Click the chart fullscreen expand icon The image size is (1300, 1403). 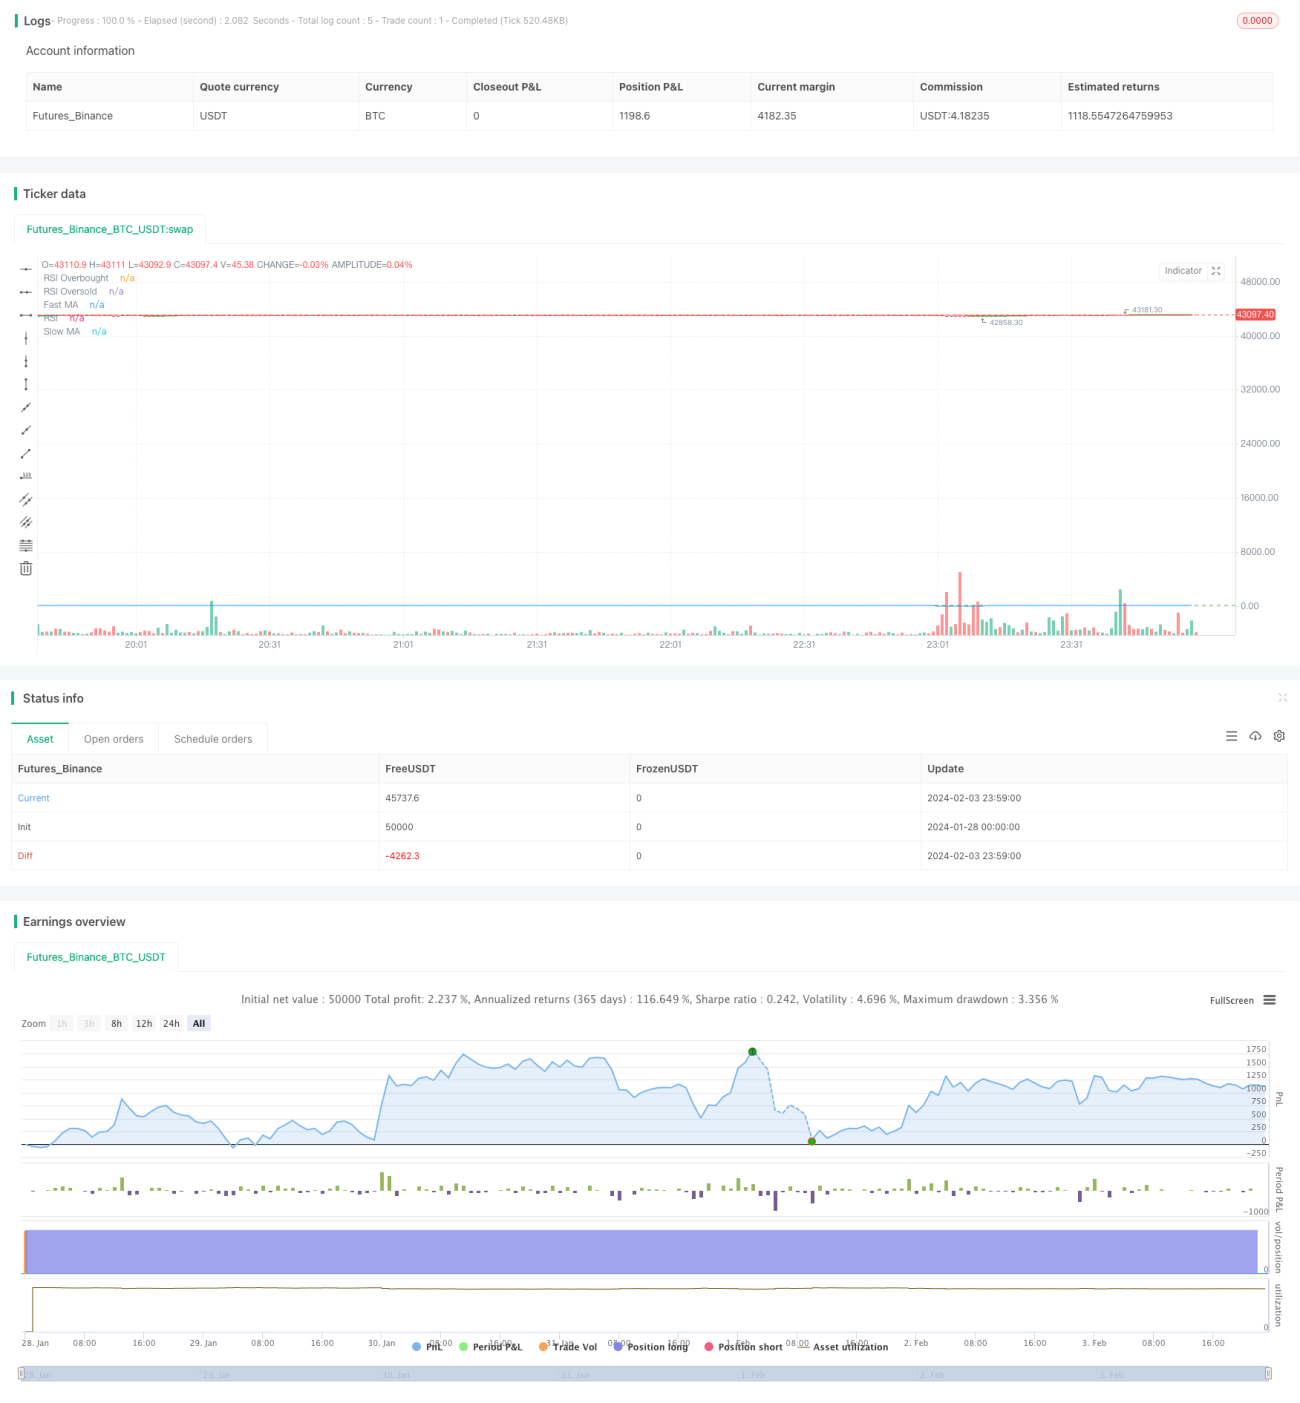click(x=1216, y=271)
